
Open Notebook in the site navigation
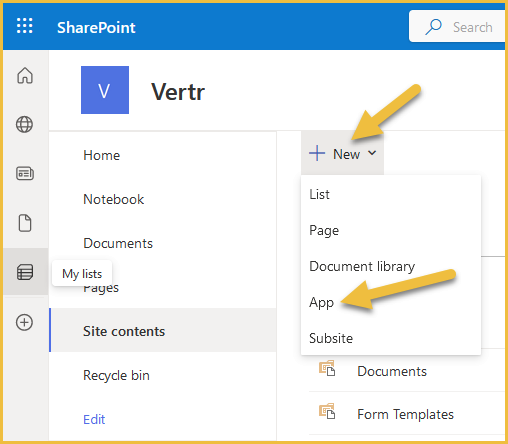(x=113, y=199)
